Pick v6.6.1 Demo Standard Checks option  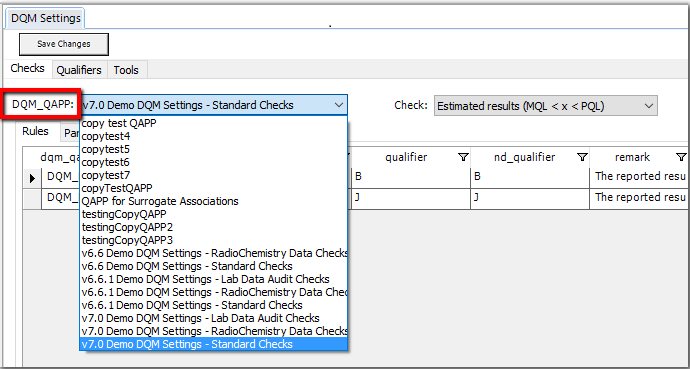tap(213, 305)
